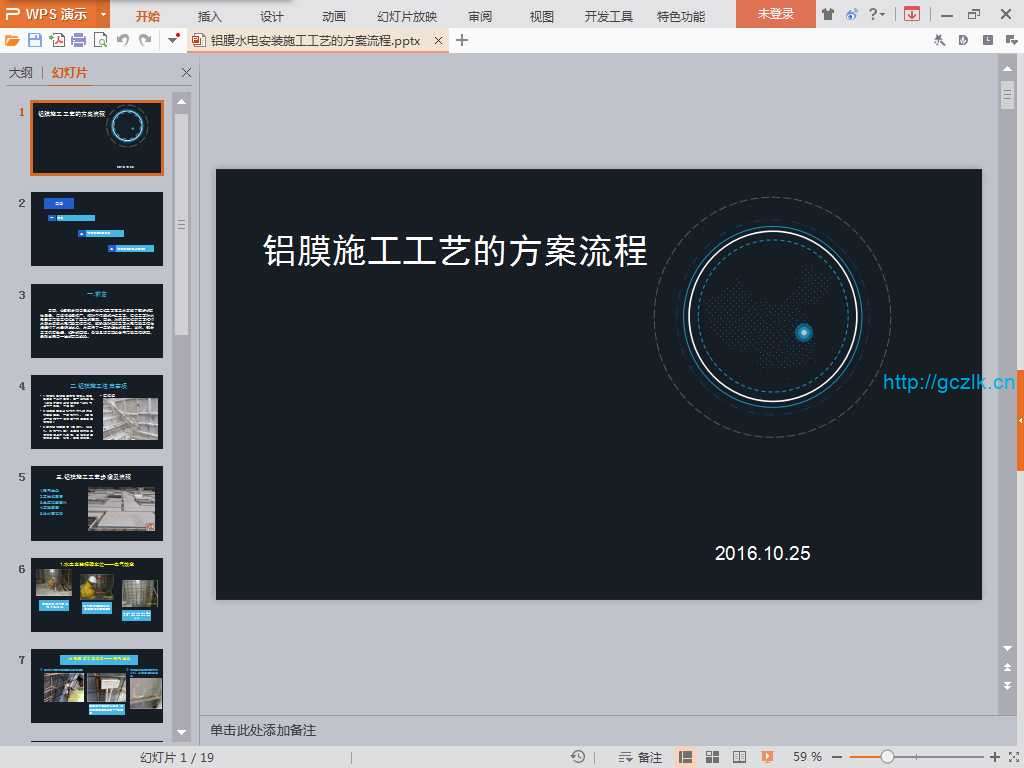Click the Undo arrow
This screenshot has height=768, width=1024.
[x=123, y=40]
